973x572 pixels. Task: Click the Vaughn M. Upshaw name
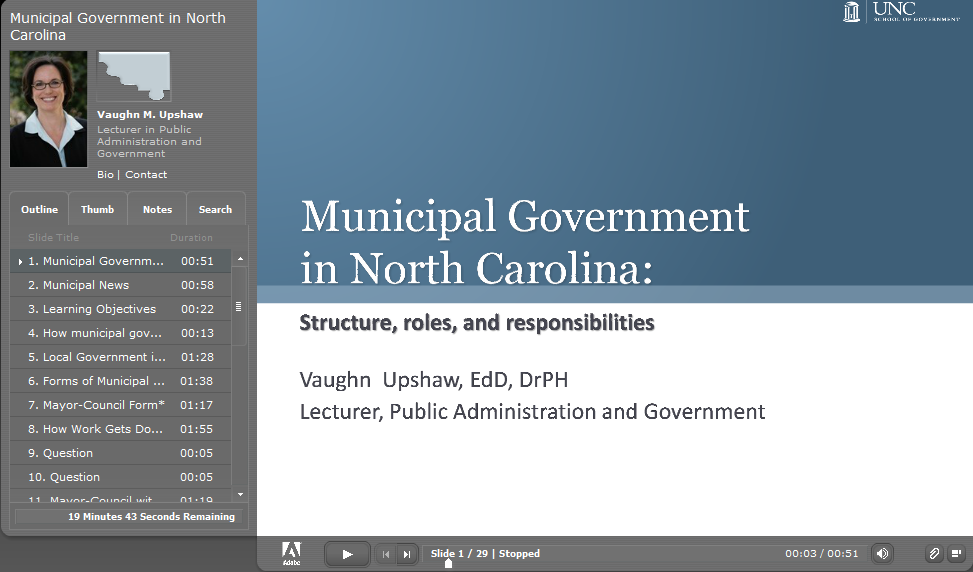click(x=150, y=115)
